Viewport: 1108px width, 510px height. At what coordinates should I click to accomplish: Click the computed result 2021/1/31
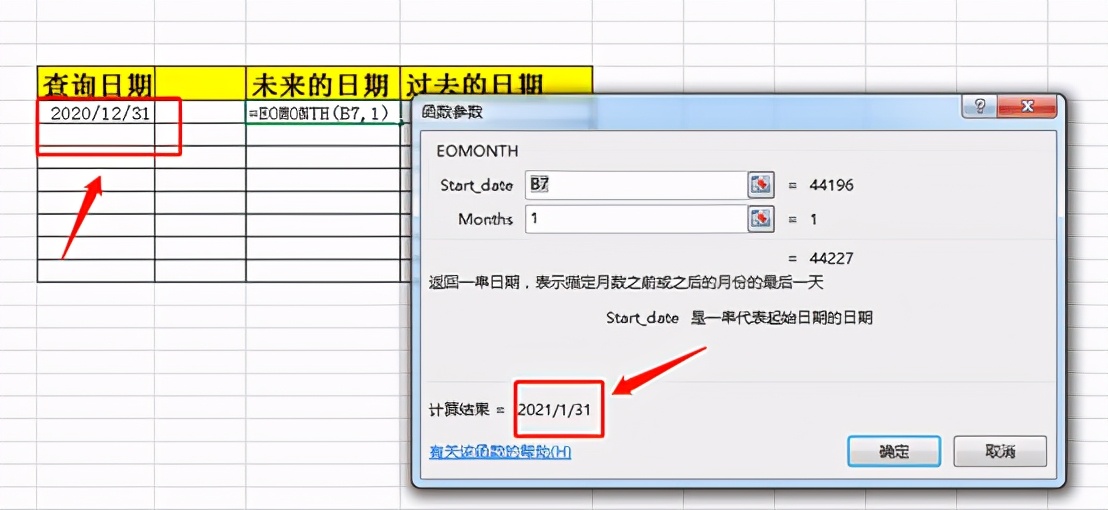click(x=556, y=409)
